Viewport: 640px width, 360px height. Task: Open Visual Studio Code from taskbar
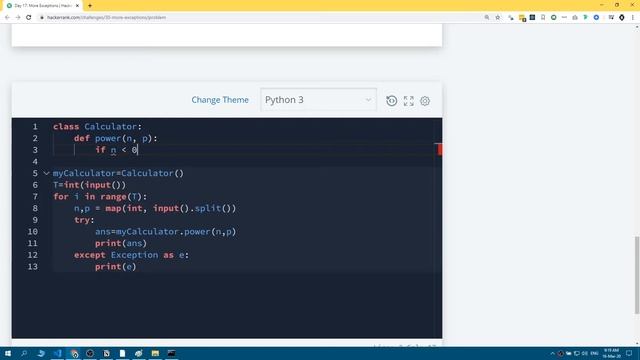point(58,353)
